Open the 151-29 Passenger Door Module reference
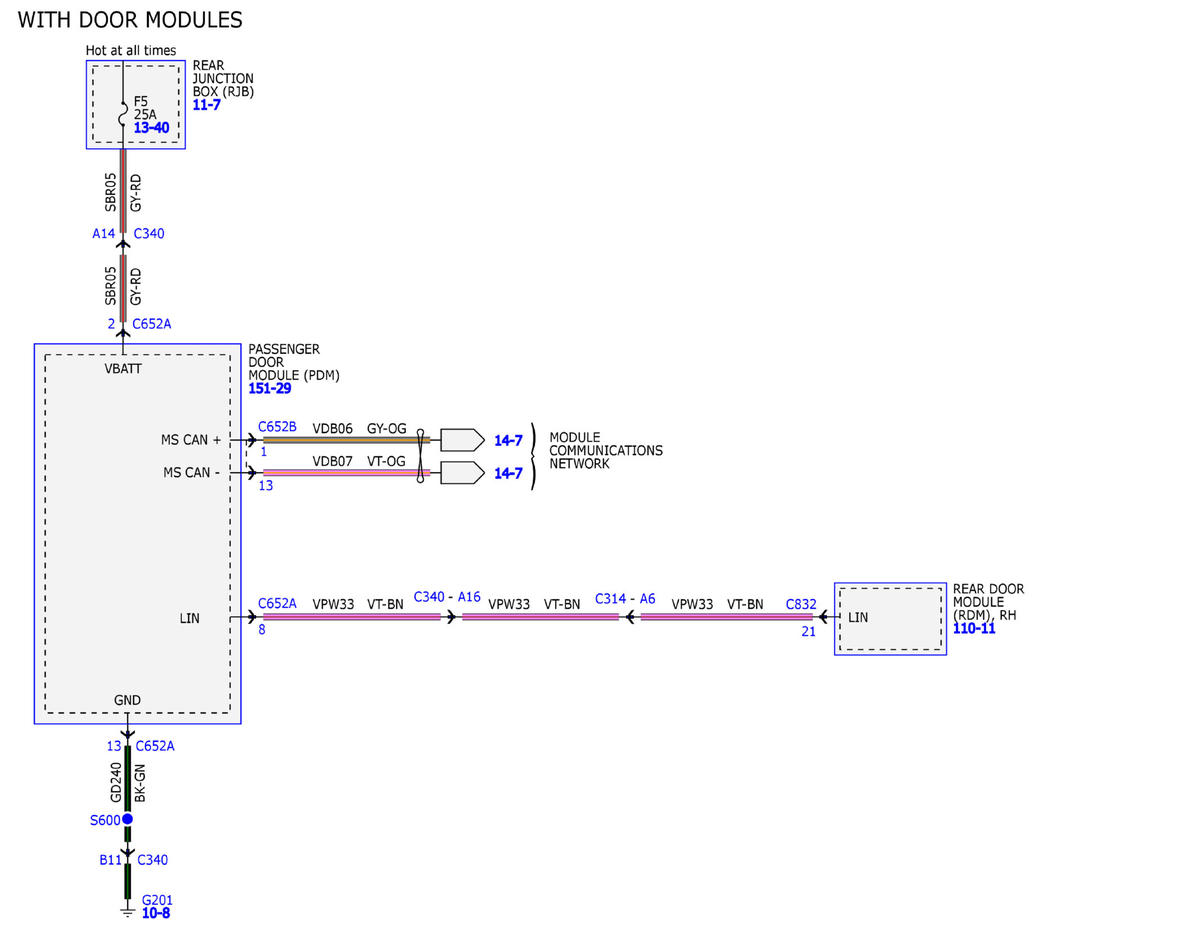Image resolution: width=1200 pixels, height=927 pixels. 270,388
